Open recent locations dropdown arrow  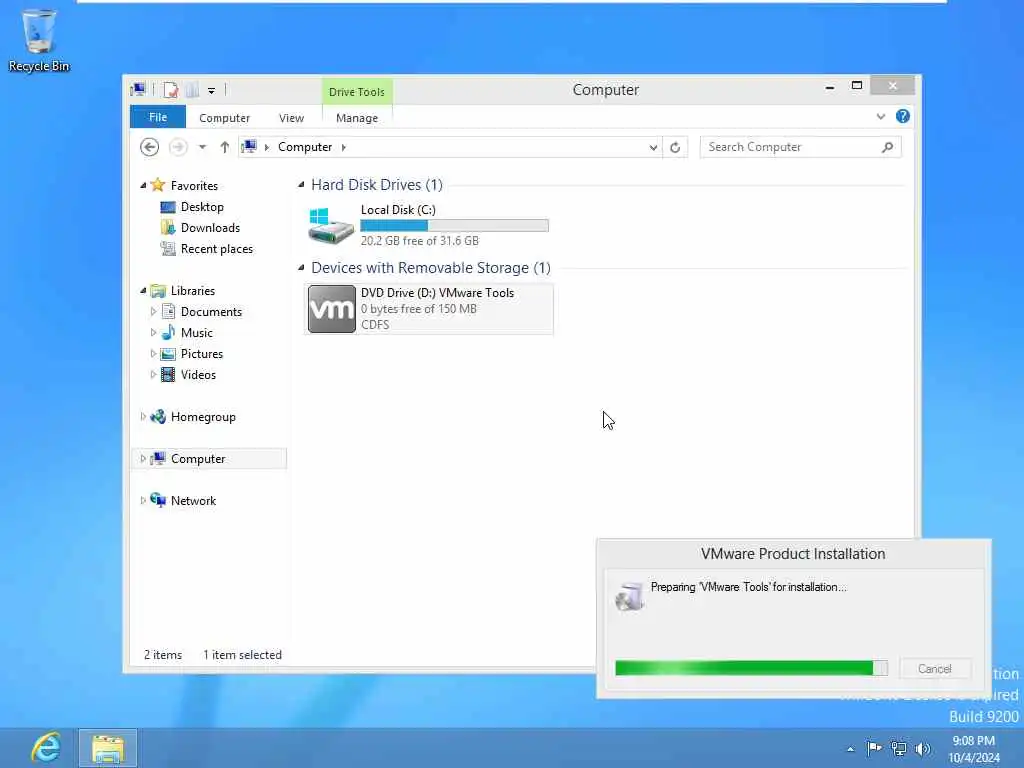click(202, 147)
